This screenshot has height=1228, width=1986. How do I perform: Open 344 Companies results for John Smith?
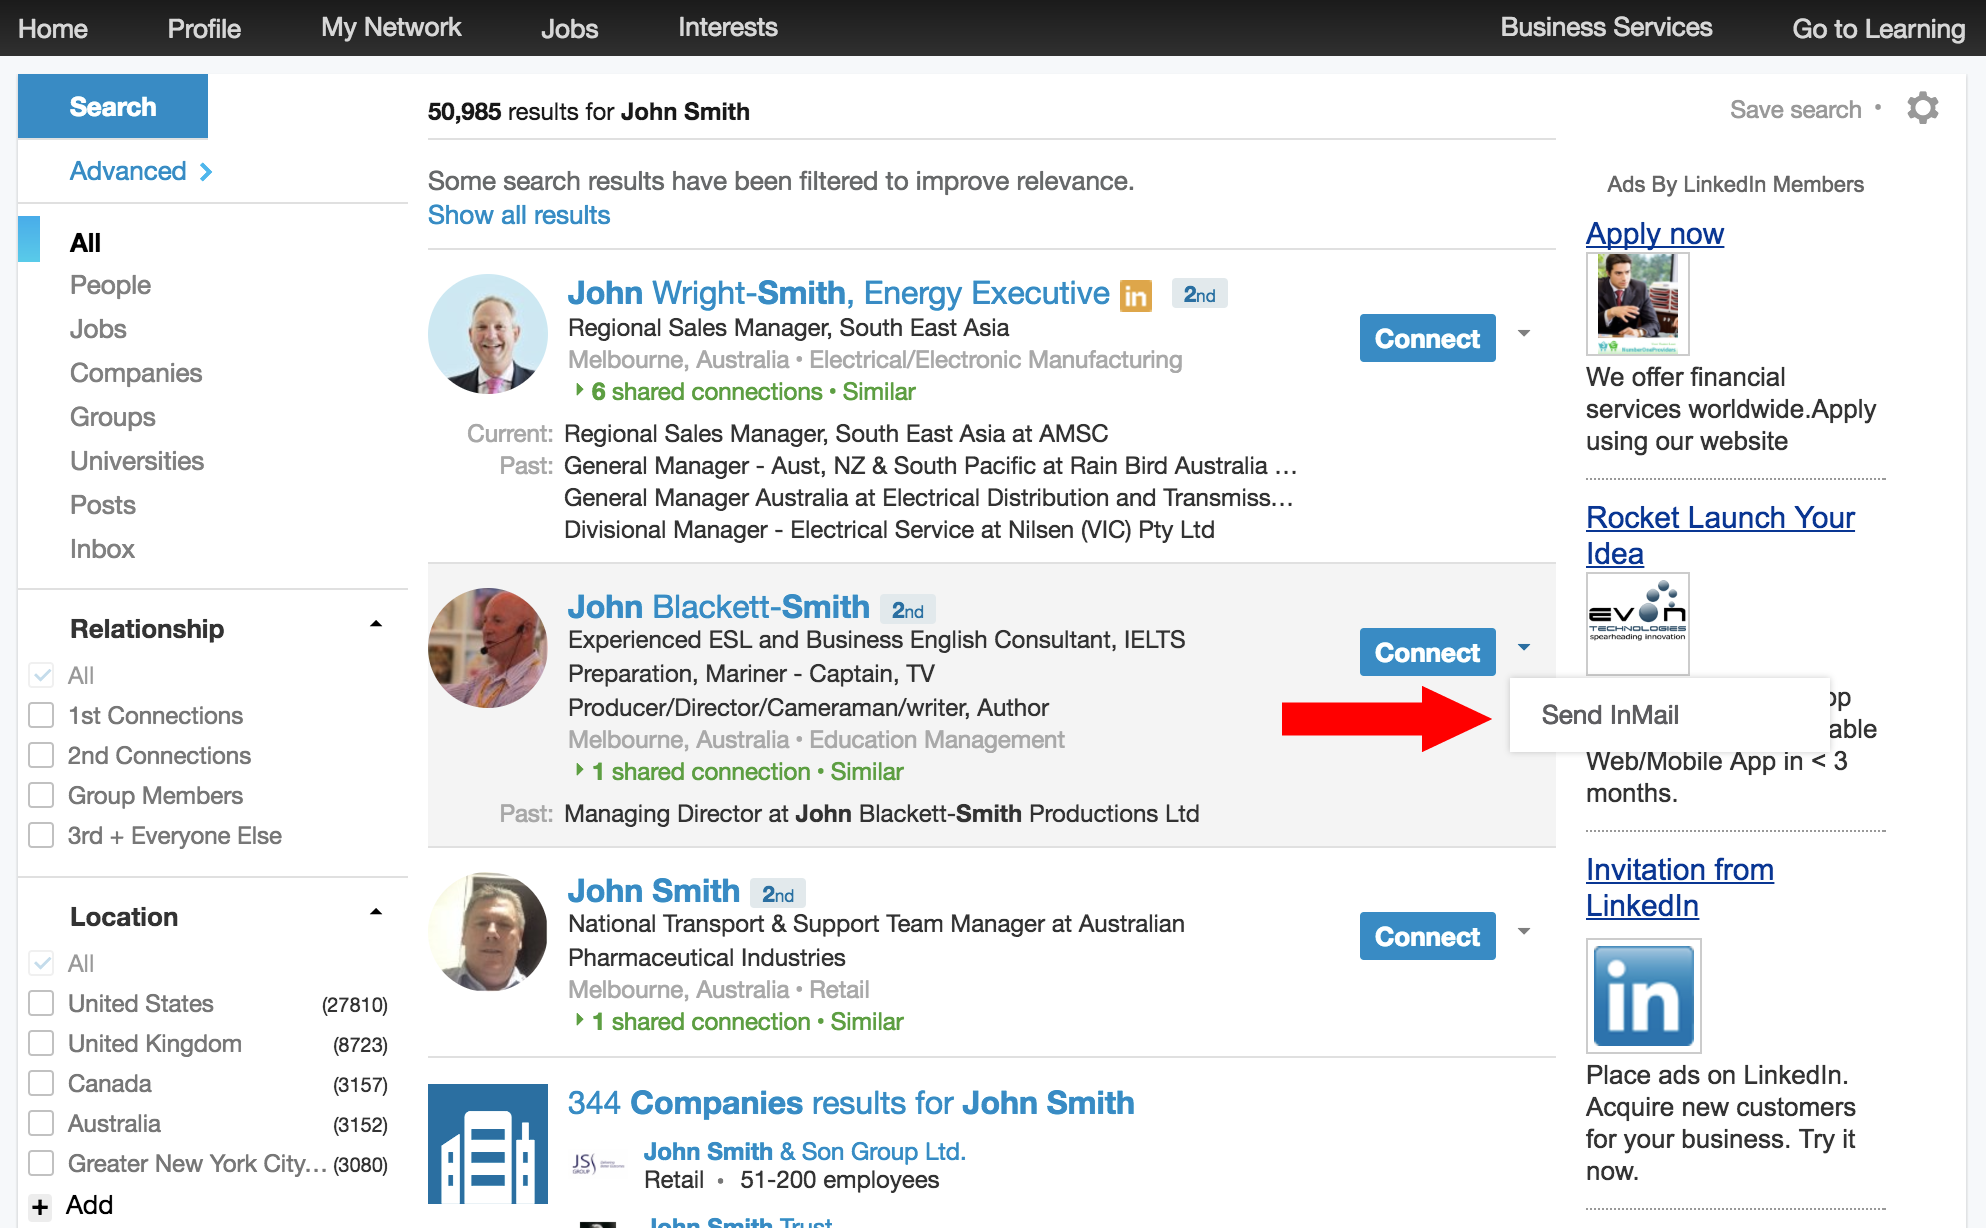851,1103
